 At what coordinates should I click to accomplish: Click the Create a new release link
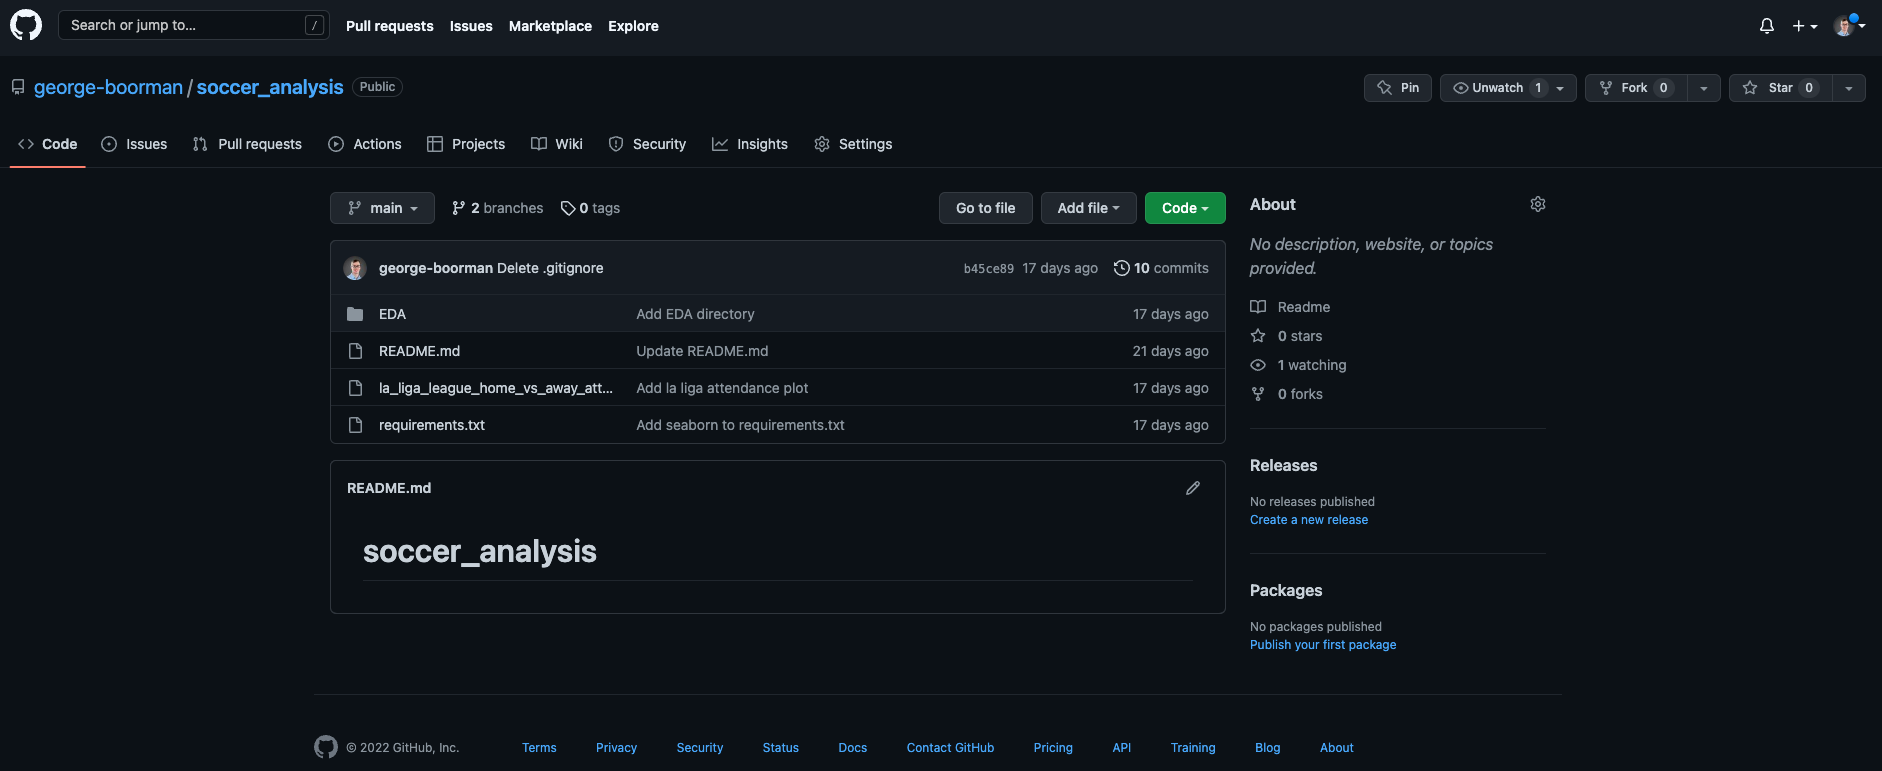click(1308, 520)
